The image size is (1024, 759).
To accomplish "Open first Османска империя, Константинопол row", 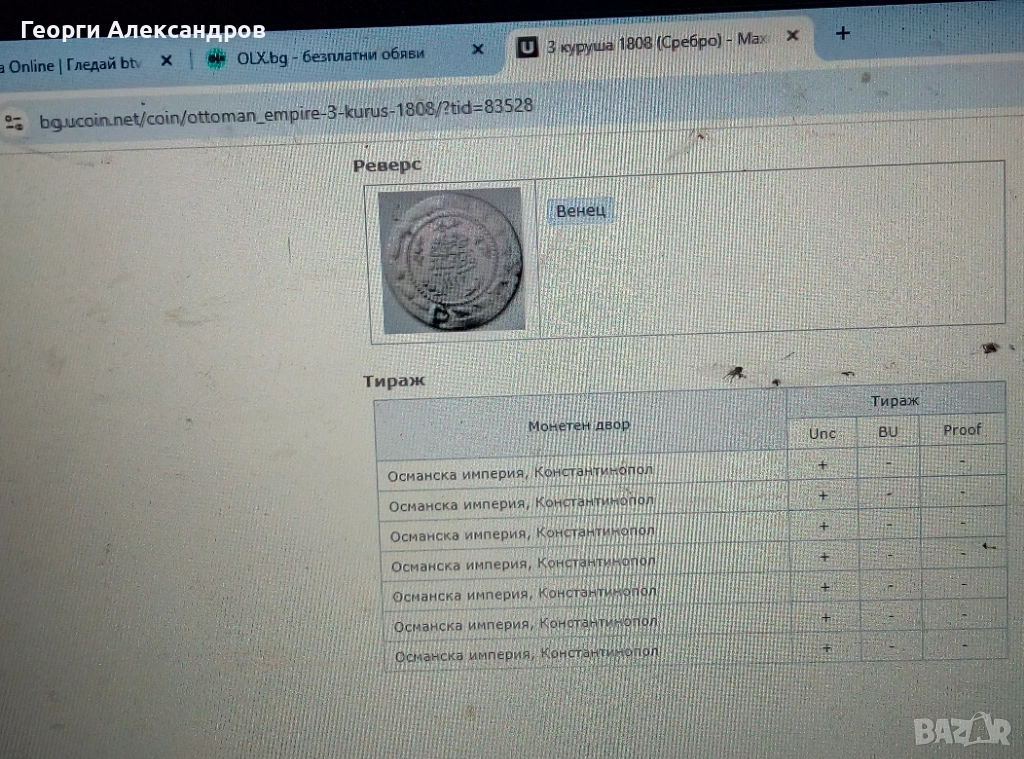I will click(x=521, y=470).
